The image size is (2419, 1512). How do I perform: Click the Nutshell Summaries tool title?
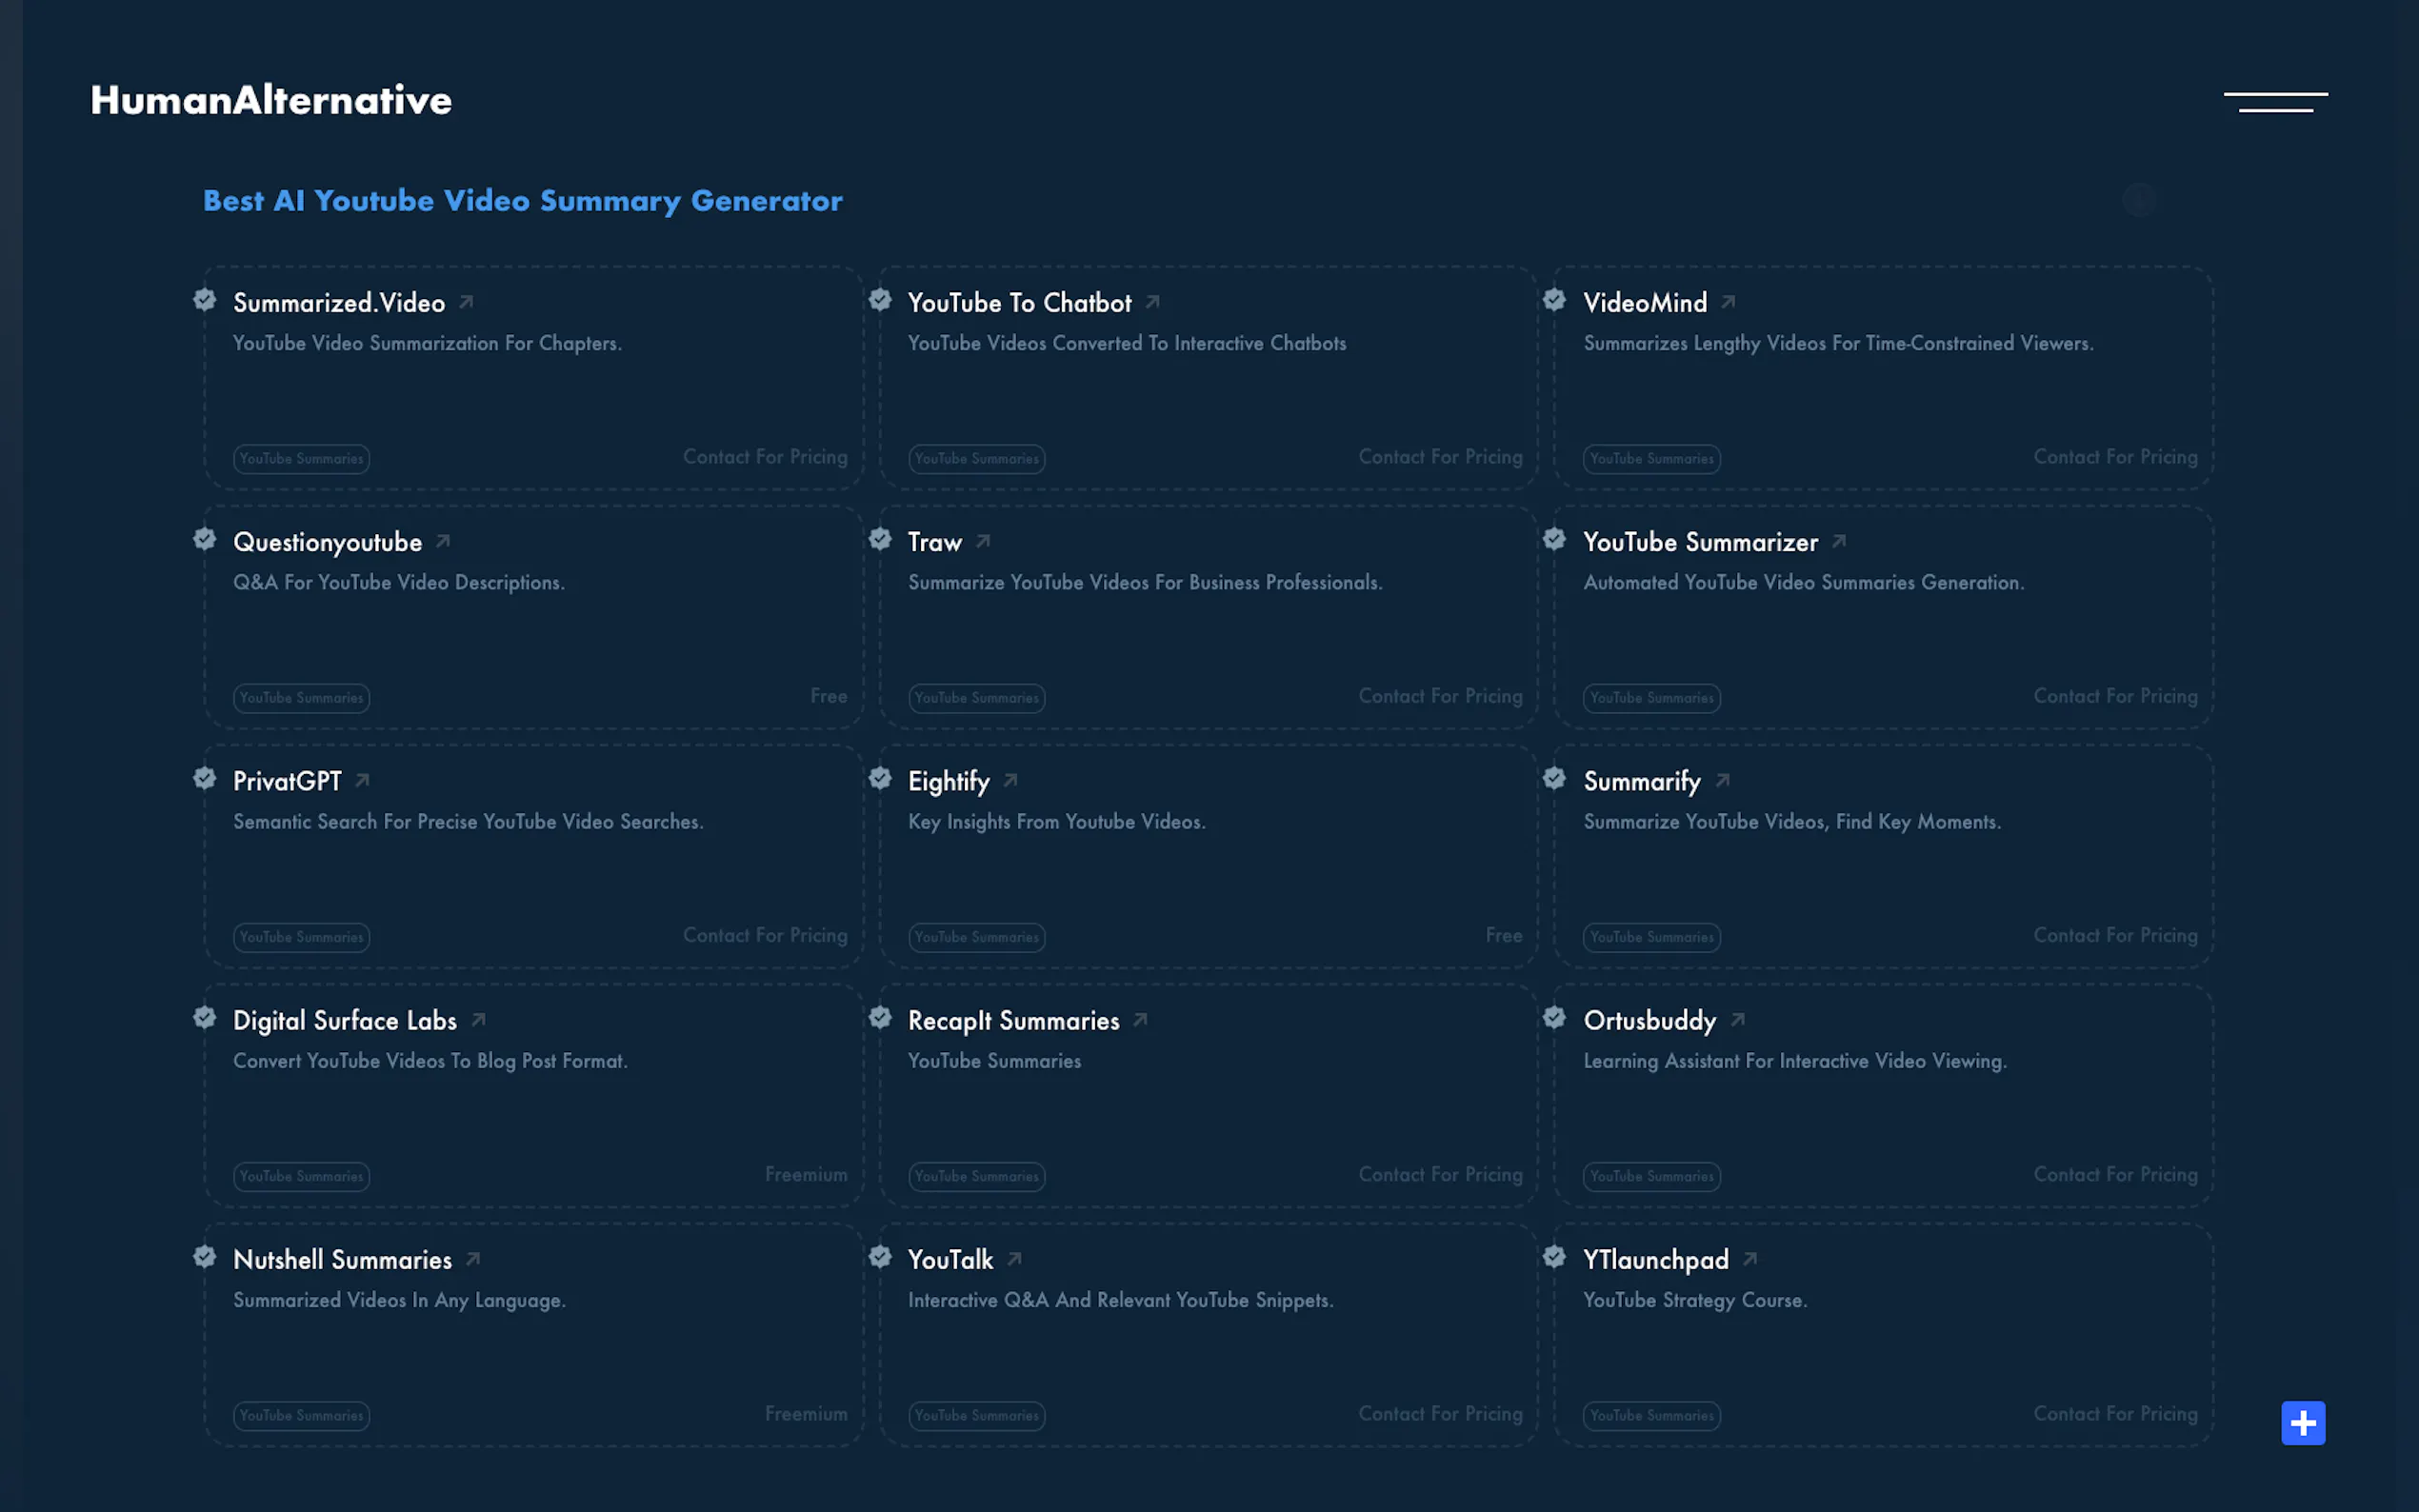[x=342, y=1260]
